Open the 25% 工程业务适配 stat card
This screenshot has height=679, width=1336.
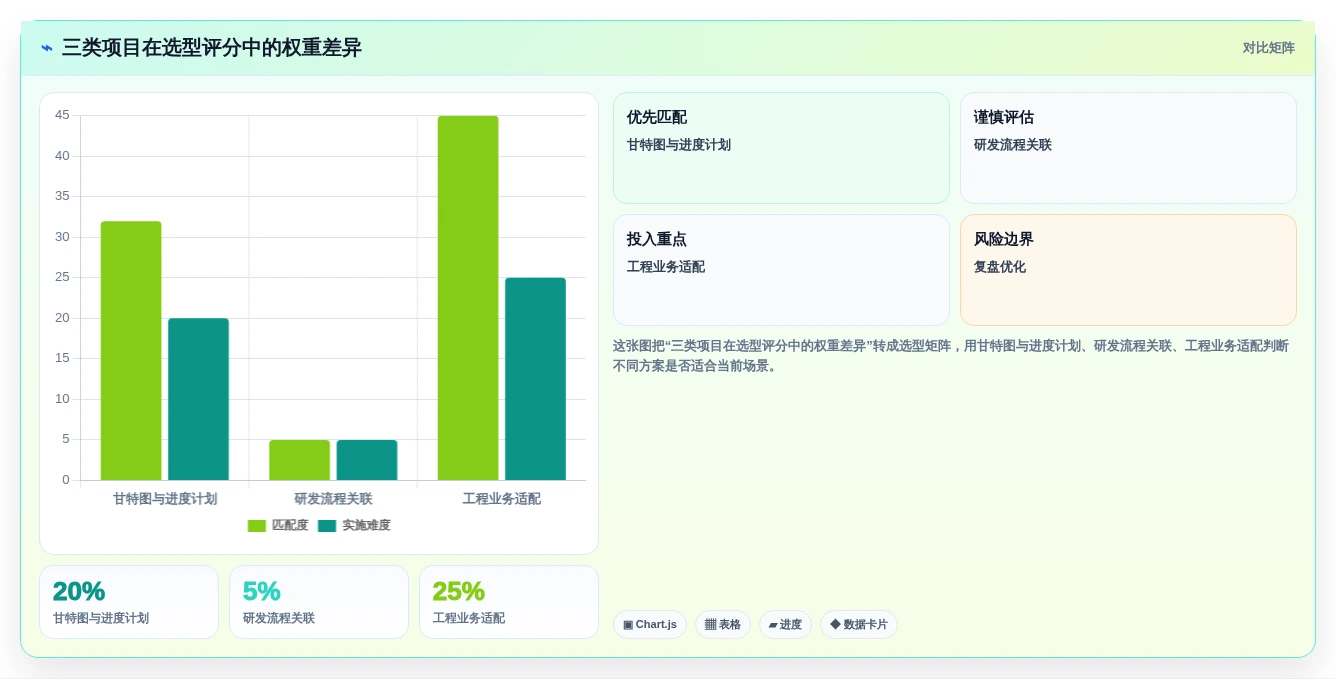coord(509,602)
